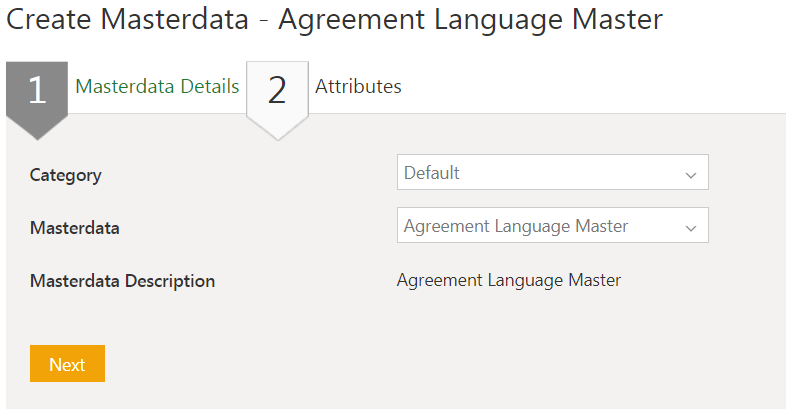This screenshot has height=409, width=786.
Task: Click the Masterdata Description label
Action: pyautogui.click(x=122, y=281)
